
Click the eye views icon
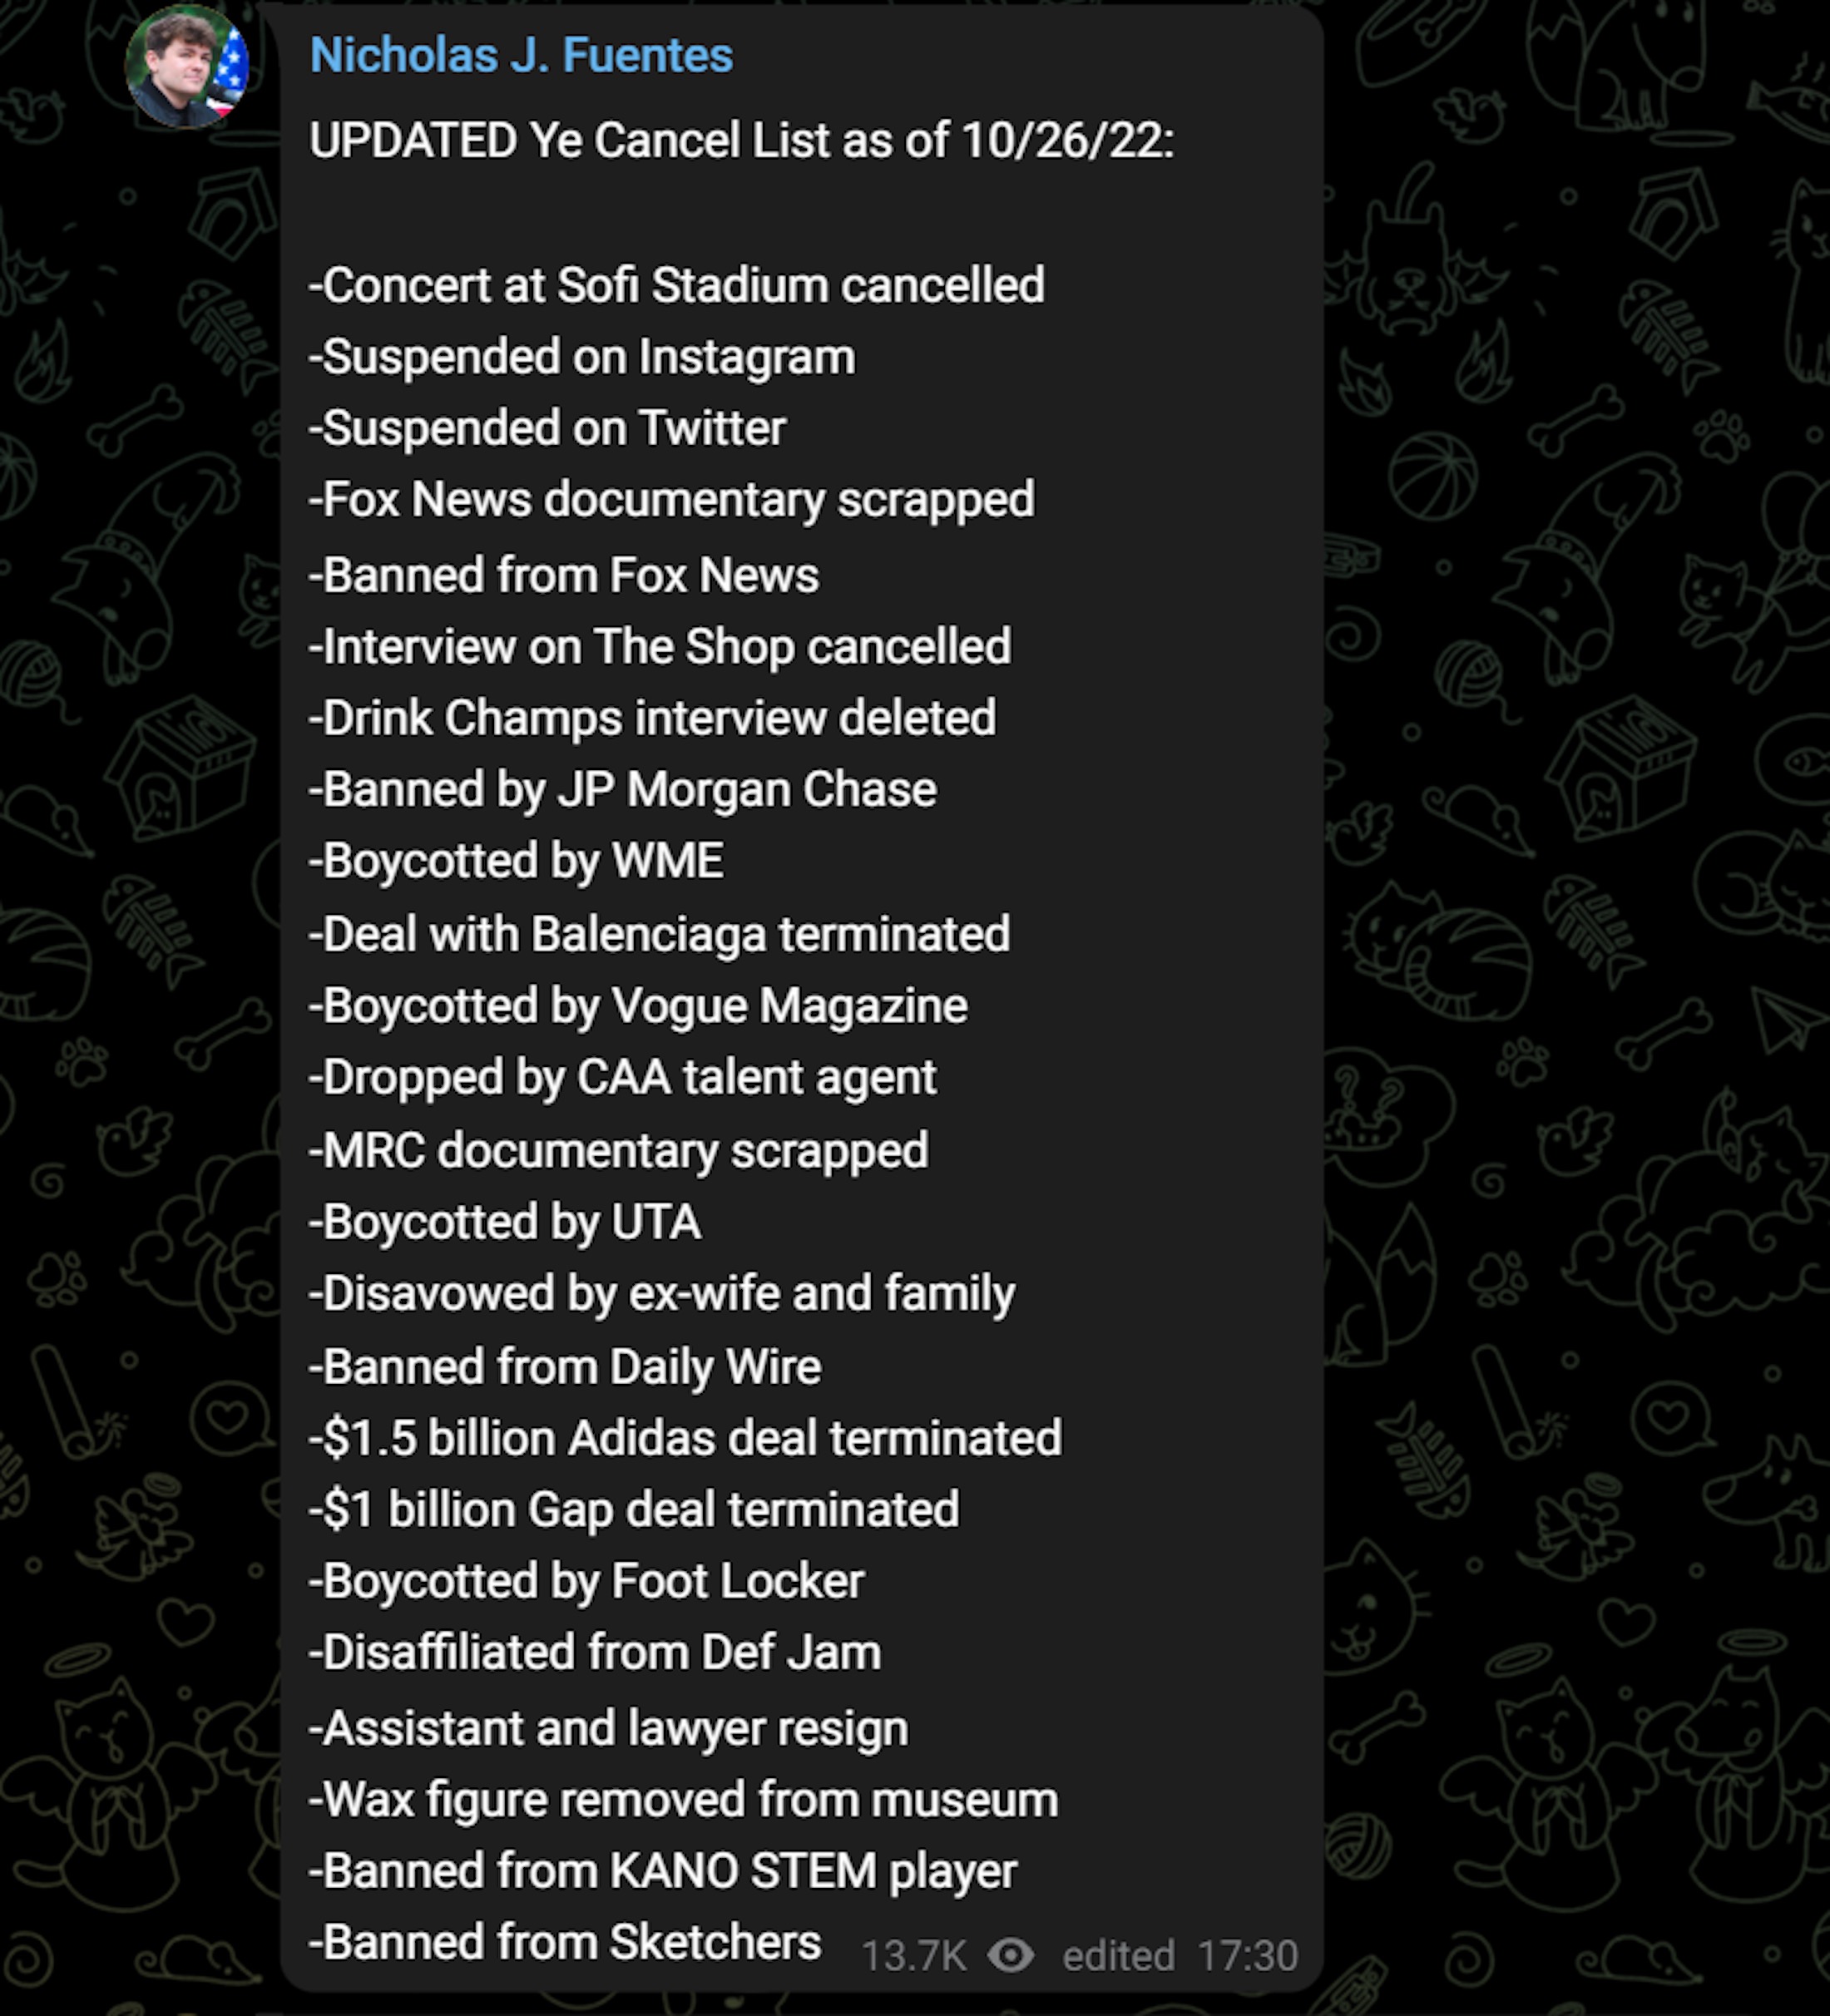pyautogui.click(x=1011, y=1954)
